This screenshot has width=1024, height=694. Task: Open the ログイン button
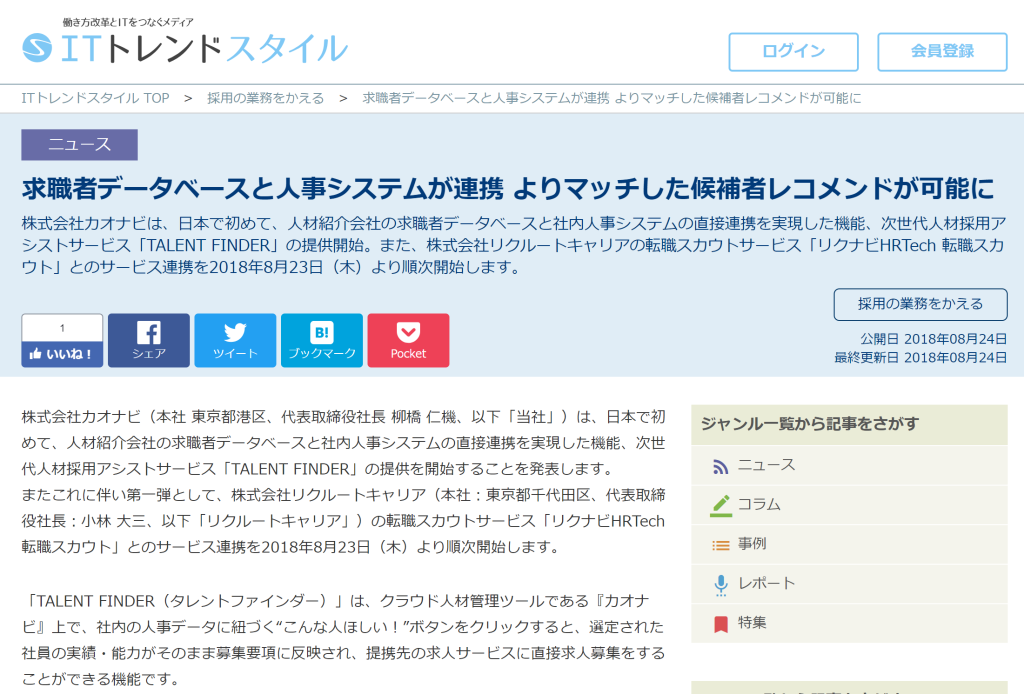point(793,52)
